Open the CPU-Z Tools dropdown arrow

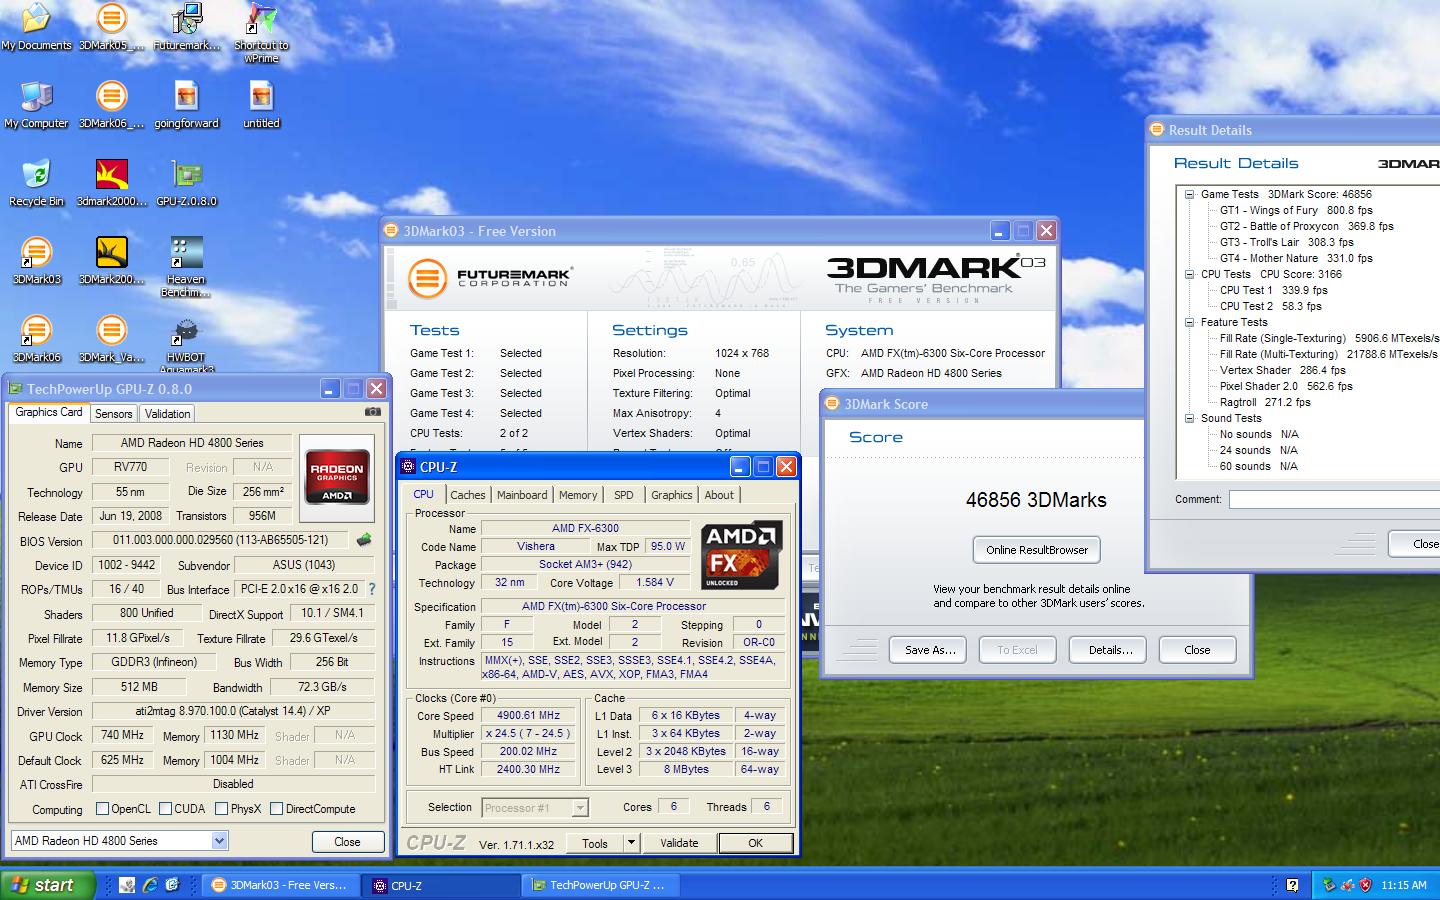click(631, 843)
